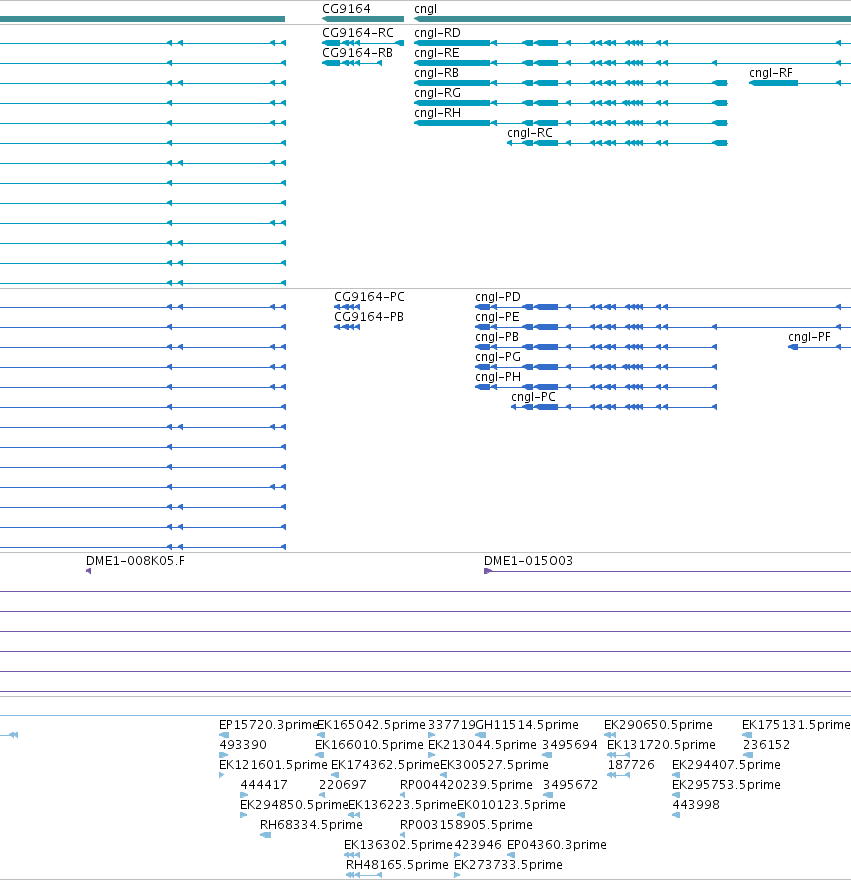Viewport: 851px width, 880px height.
Task: Pick the cngl-PD protein label
Action: 498,297
